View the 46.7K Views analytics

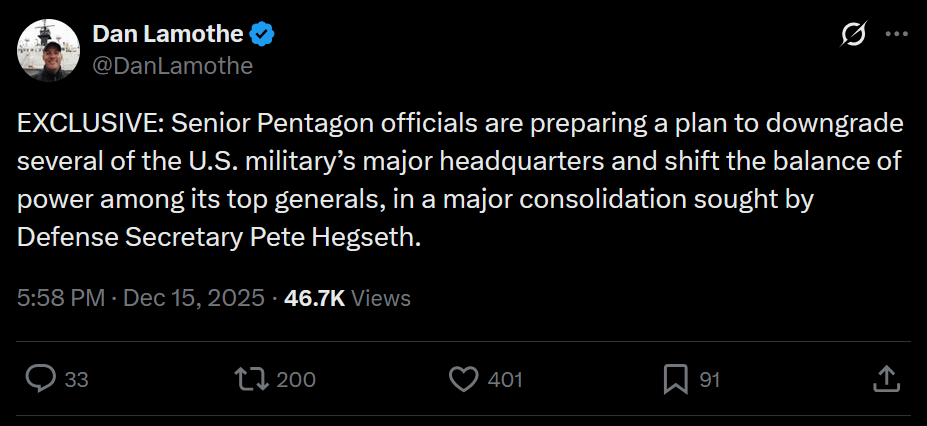tap(347, 298)
